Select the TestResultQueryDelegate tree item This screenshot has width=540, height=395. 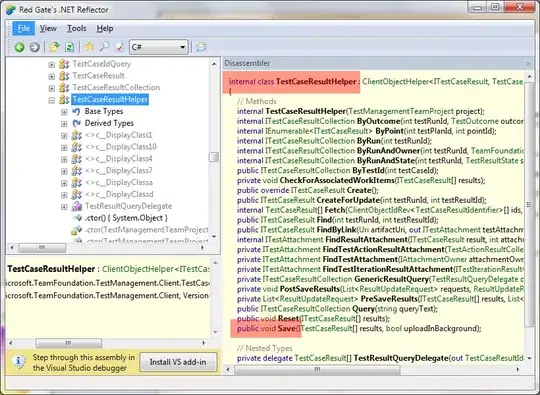coord(128,206)
